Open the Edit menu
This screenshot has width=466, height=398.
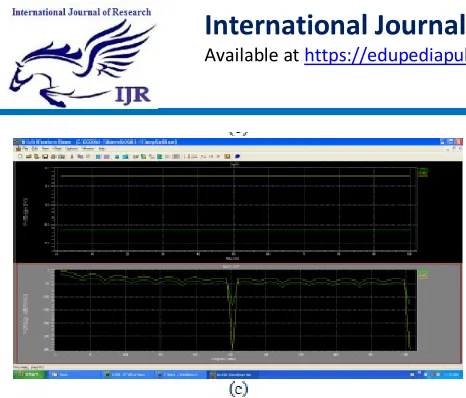point(35,148)
